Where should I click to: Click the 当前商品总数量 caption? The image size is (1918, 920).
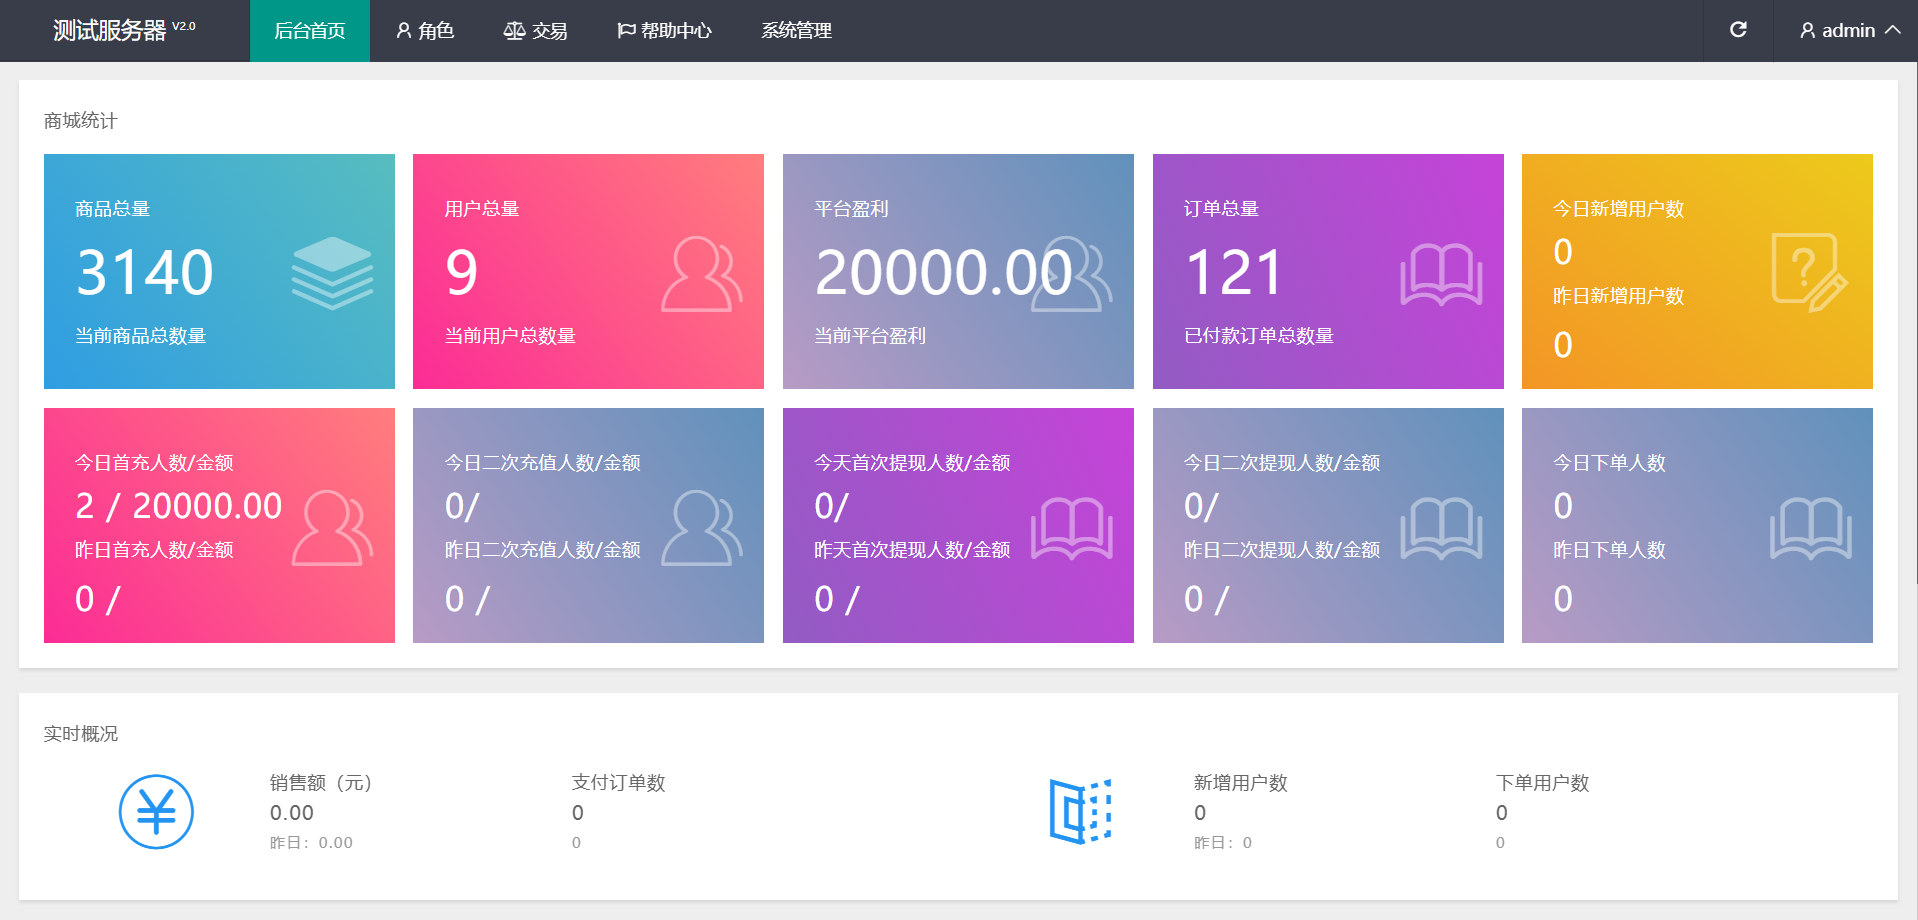pos(141,336)
